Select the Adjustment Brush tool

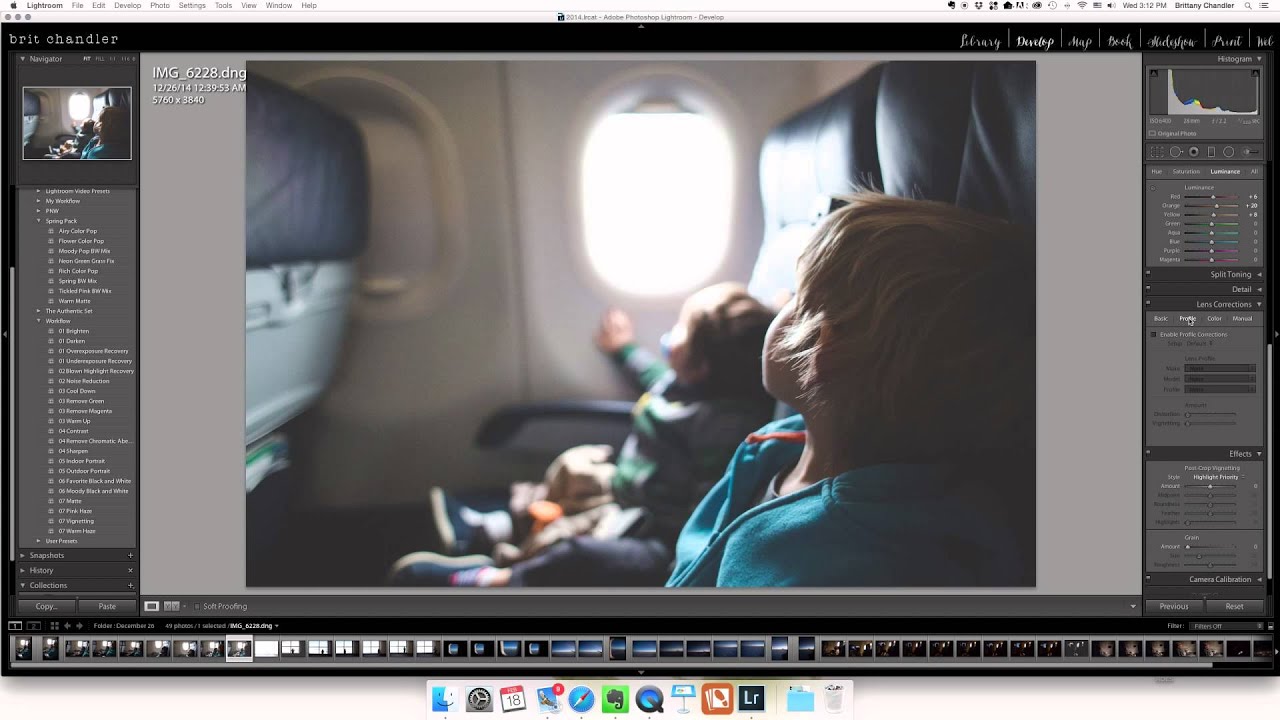coord(1249,152)
